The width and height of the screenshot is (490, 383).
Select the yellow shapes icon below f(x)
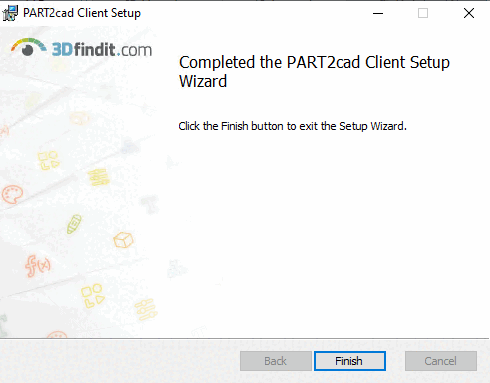click(92, 296)
